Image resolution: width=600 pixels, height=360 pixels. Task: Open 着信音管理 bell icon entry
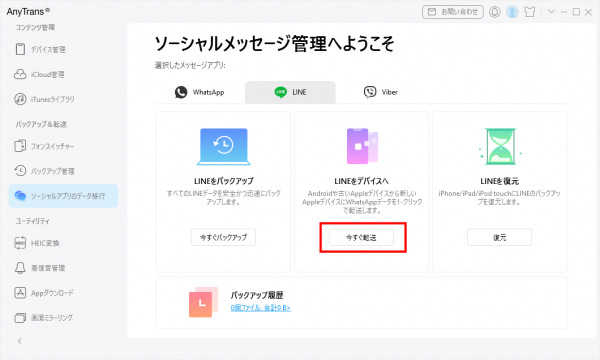click(x=40, y=268)
